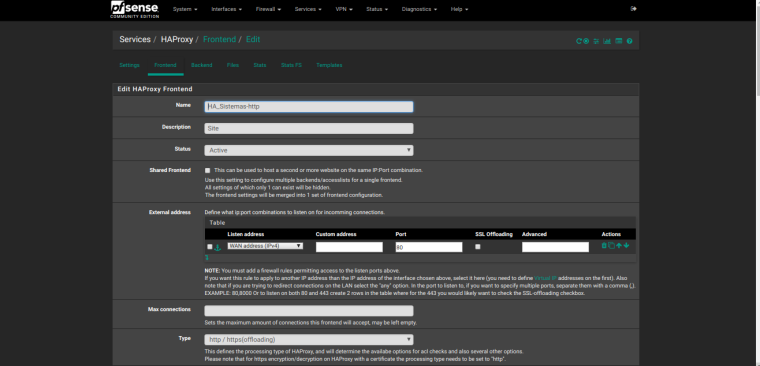The height and width of the screenshot is (366, 760).
Task: Click the Description field containing Site
Action: tap(309, 128)
